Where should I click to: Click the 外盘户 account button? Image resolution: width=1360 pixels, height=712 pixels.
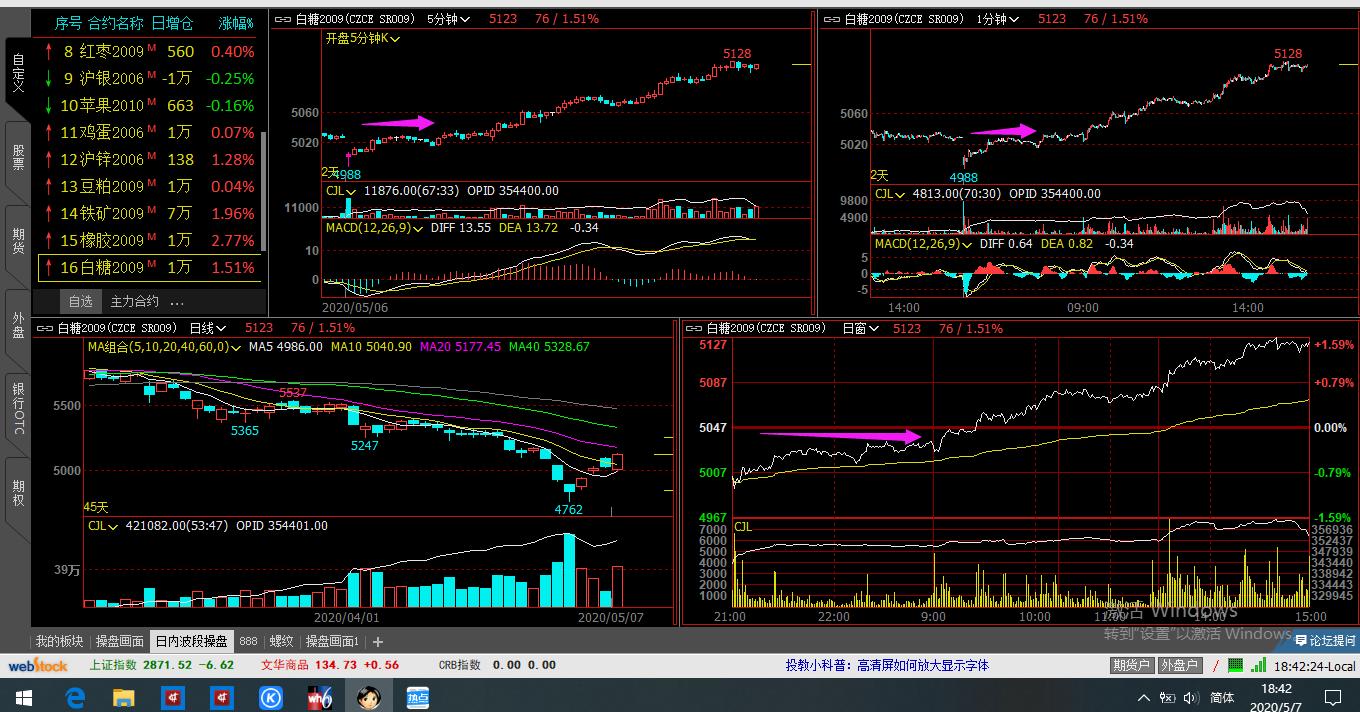point(1180,665)
